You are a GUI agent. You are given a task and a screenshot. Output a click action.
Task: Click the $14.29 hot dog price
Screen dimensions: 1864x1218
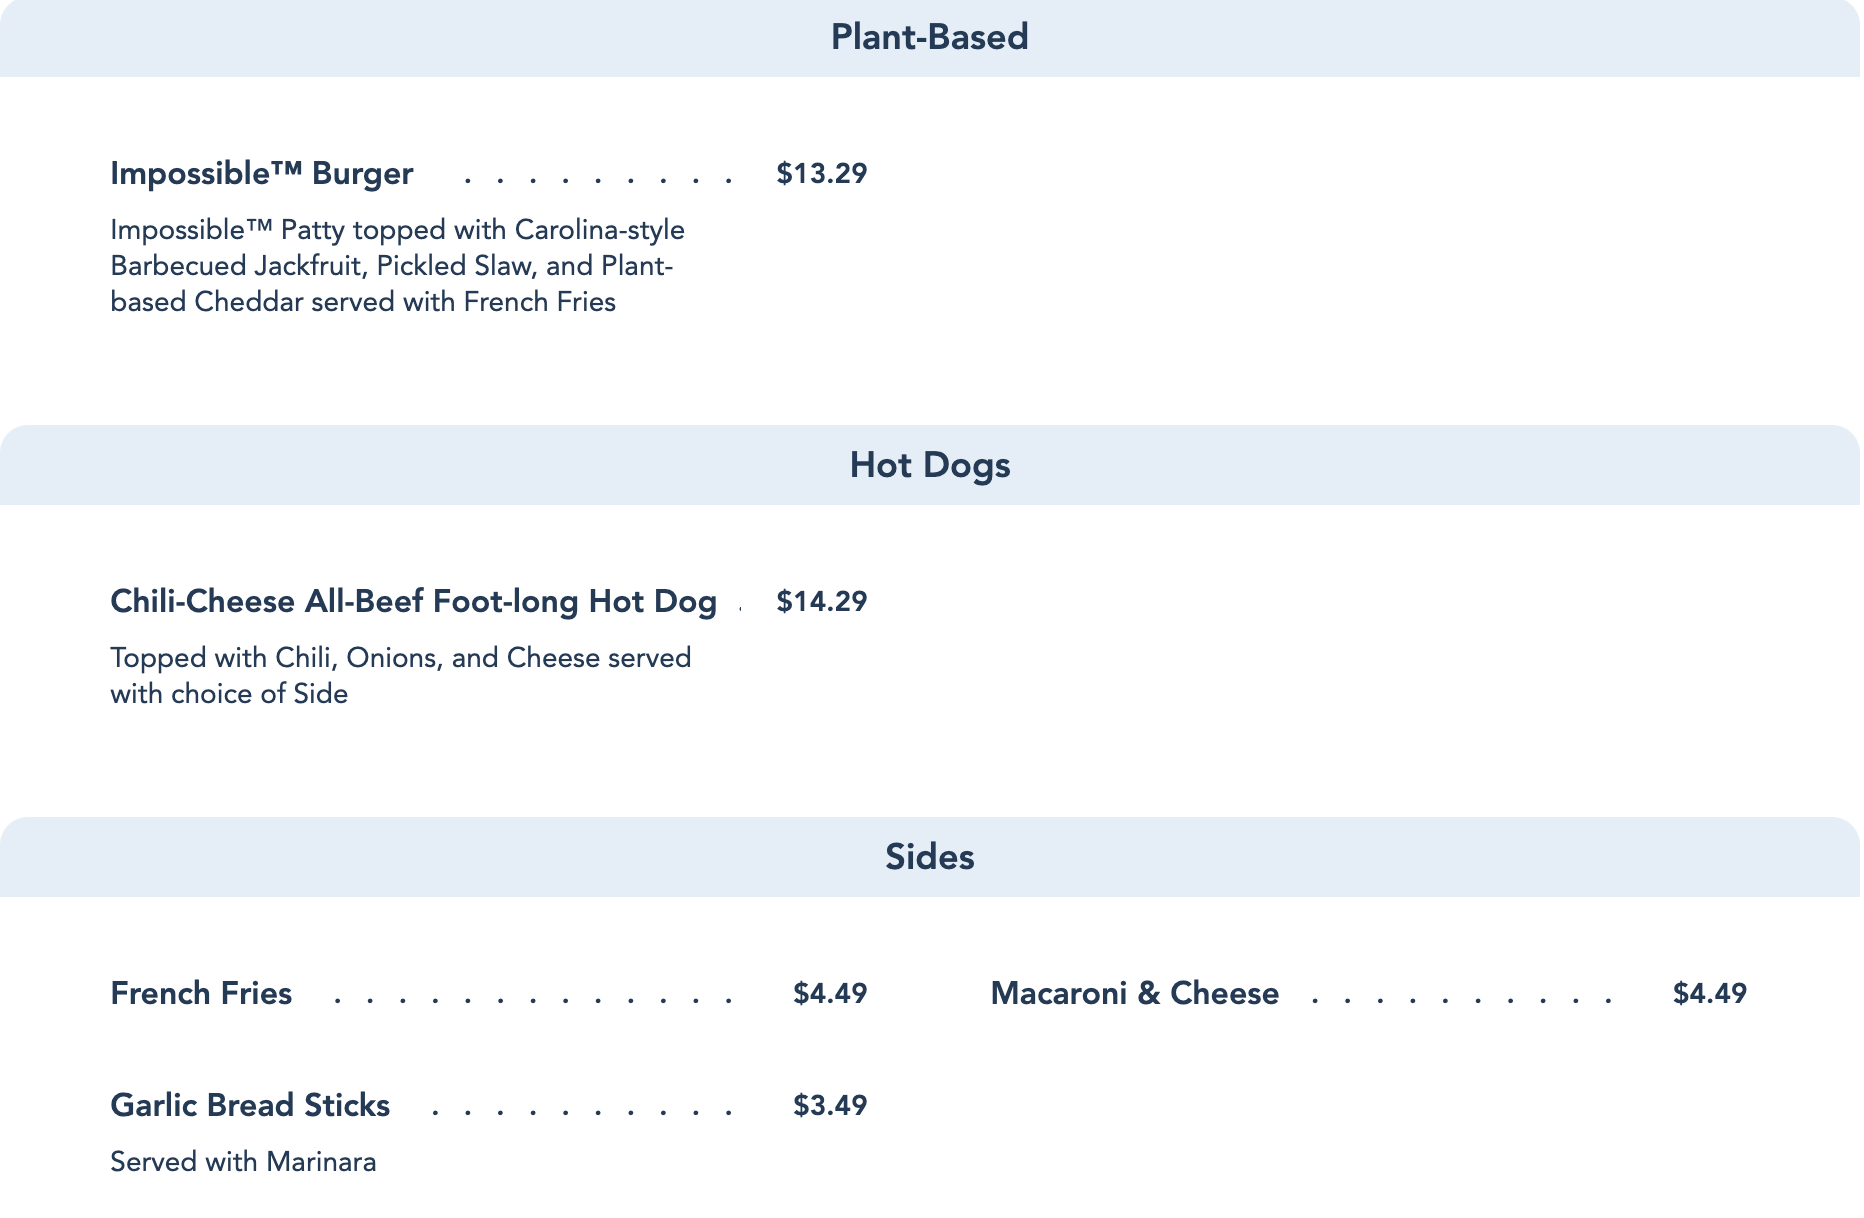(821, 601)
